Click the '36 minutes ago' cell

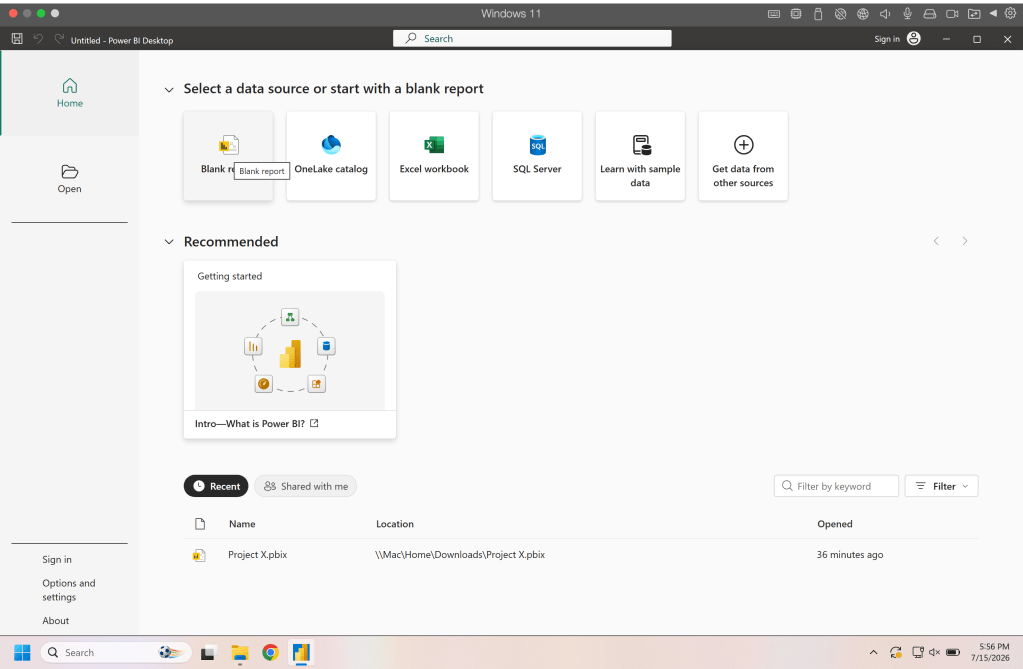pos(850,555)
